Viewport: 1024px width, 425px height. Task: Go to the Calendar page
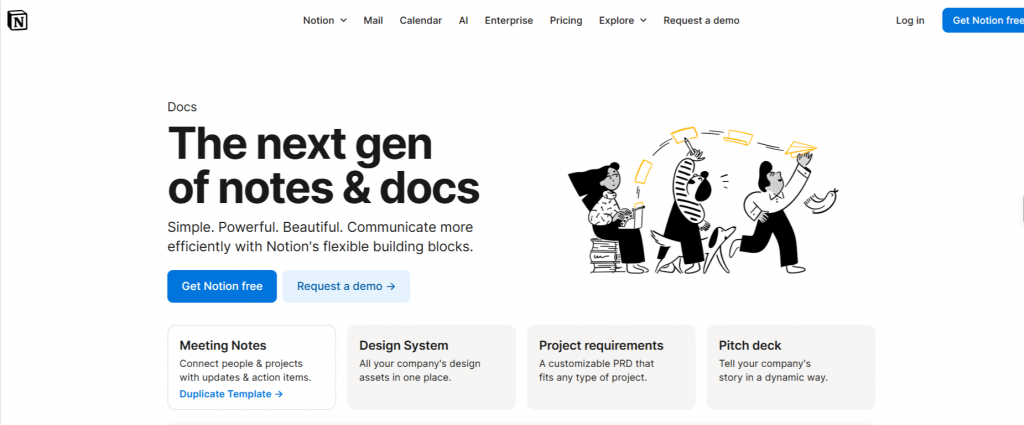click(x=420, y=20)
